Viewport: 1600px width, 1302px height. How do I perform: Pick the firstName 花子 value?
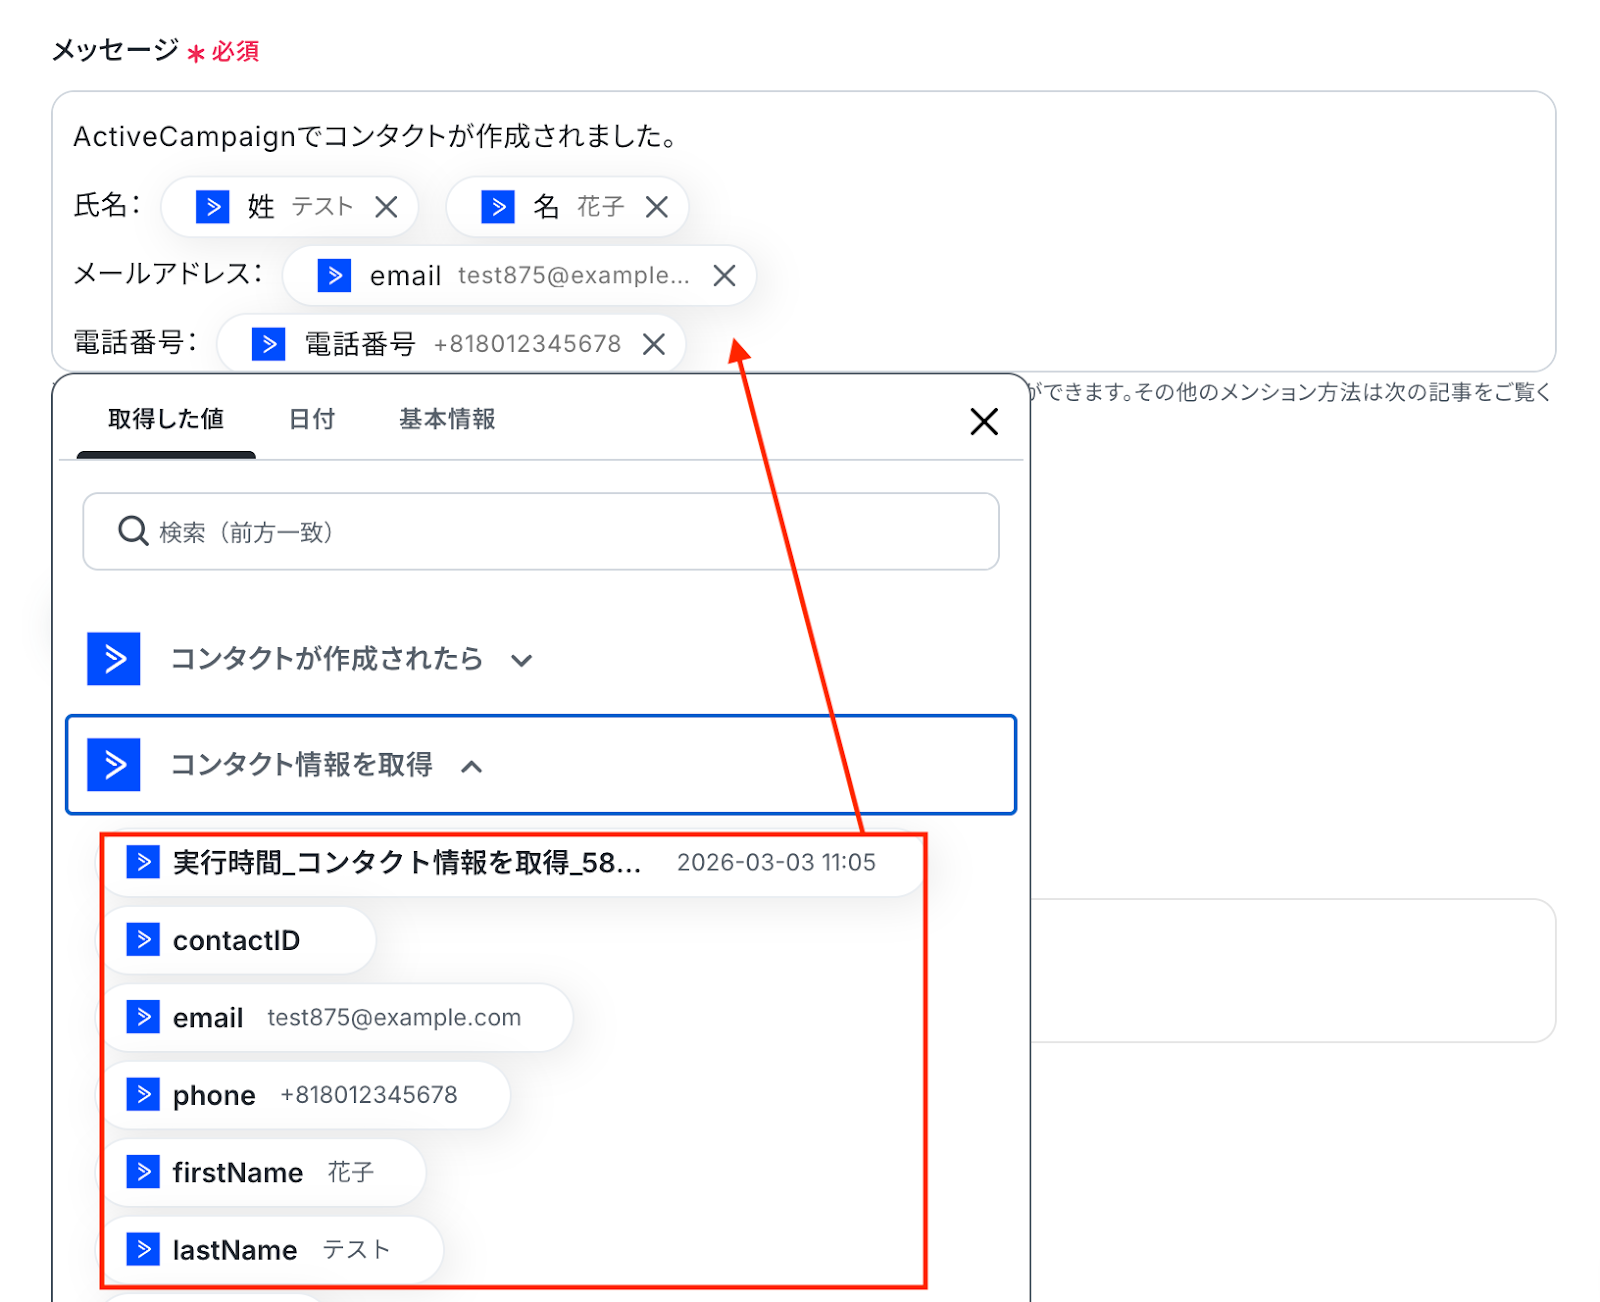[x=262, y=1173]
